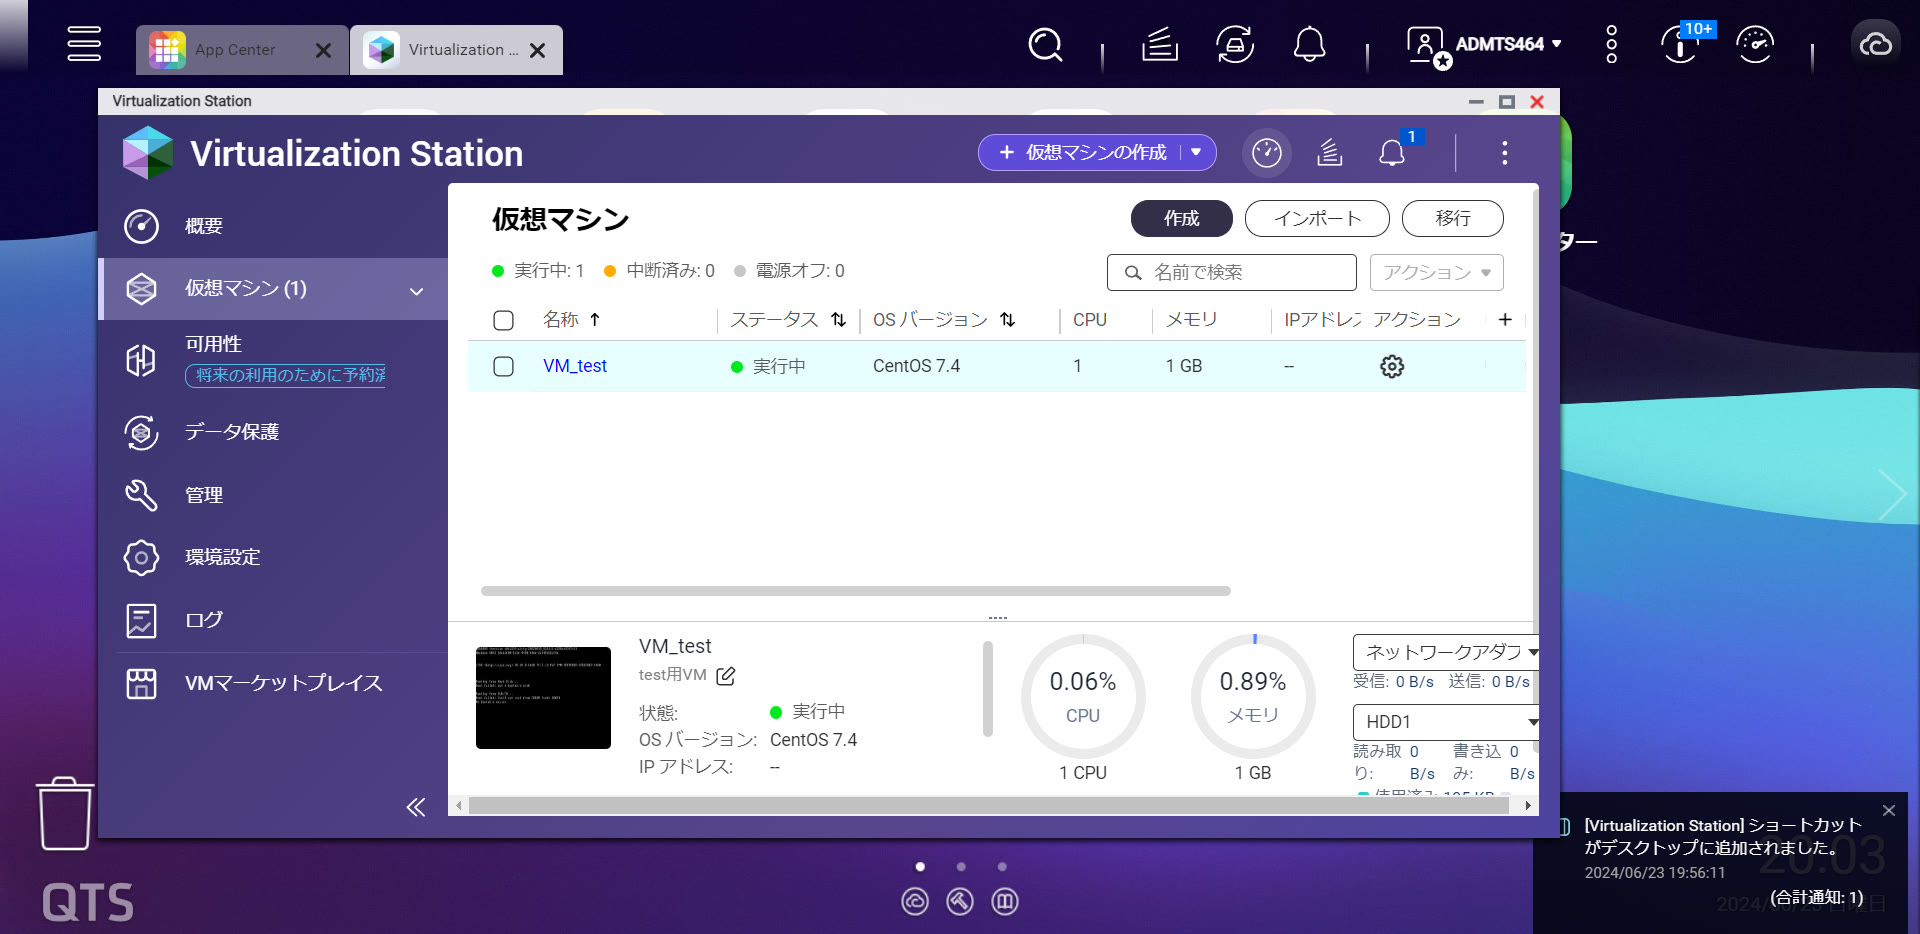Click the bottom details horizontal scrollbar
1920x934 pixels.
point(988,806)
